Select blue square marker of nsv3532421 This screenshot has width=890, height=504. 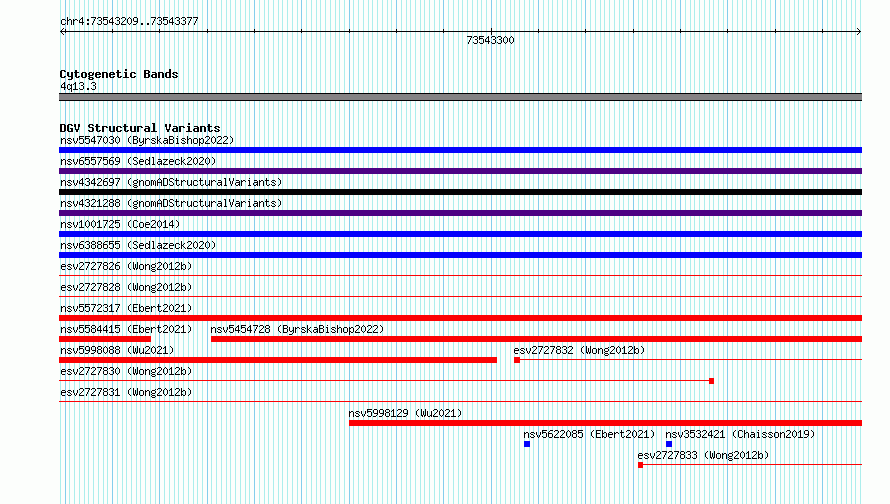669,444
